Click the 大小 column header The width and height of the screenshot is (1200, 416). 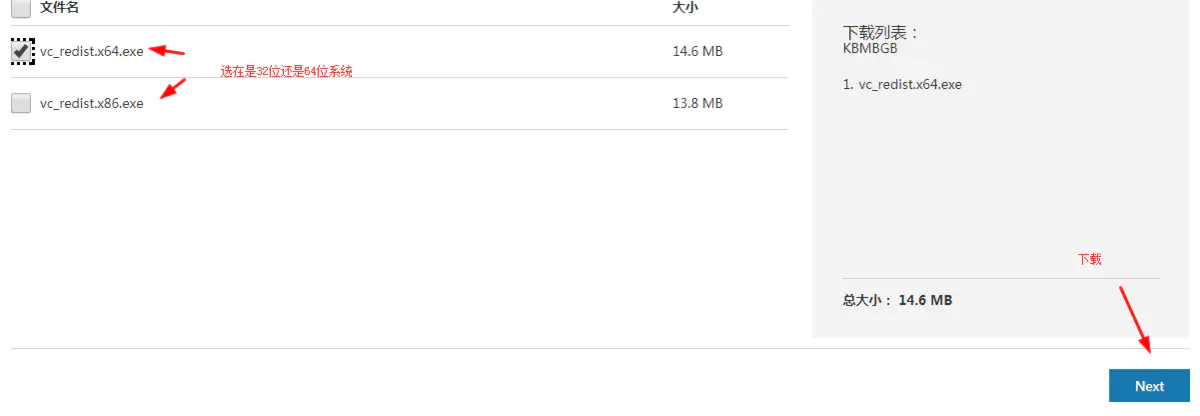[x=686, y=7]
